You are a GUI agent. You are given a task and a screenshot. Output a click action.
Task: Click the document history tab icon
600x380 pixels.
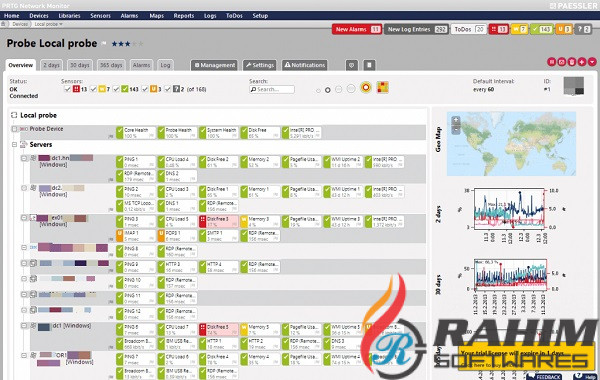[369, 65]
